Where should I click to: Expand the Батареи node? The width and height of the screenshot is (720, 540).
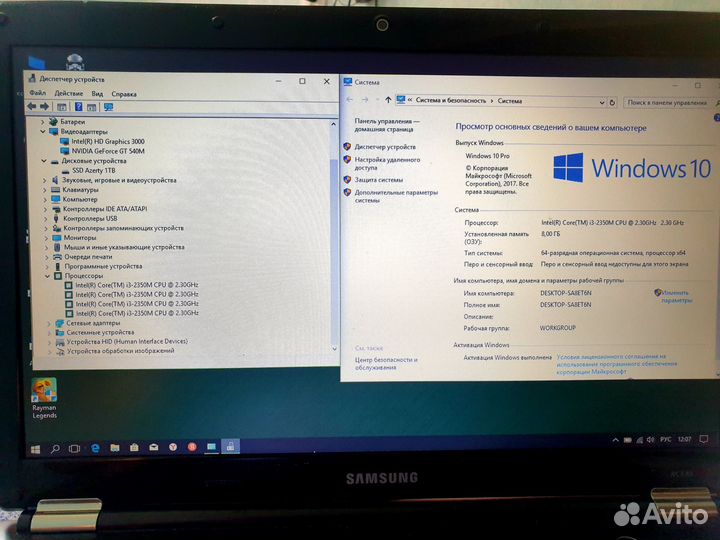click(42, 122)
